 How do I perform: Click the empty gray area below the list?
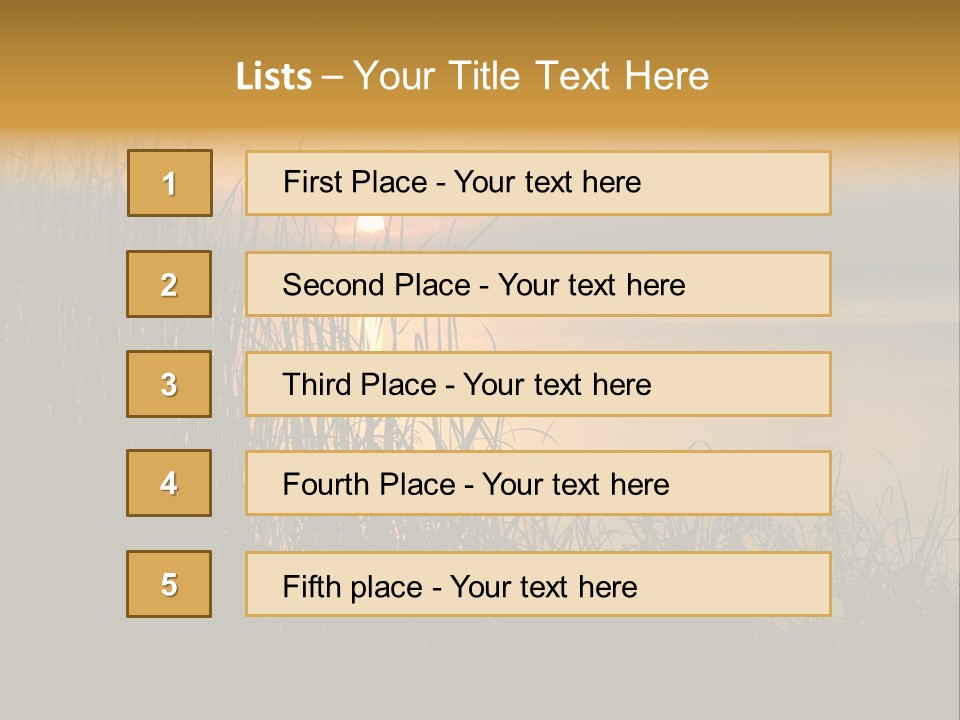click(480, 670)
